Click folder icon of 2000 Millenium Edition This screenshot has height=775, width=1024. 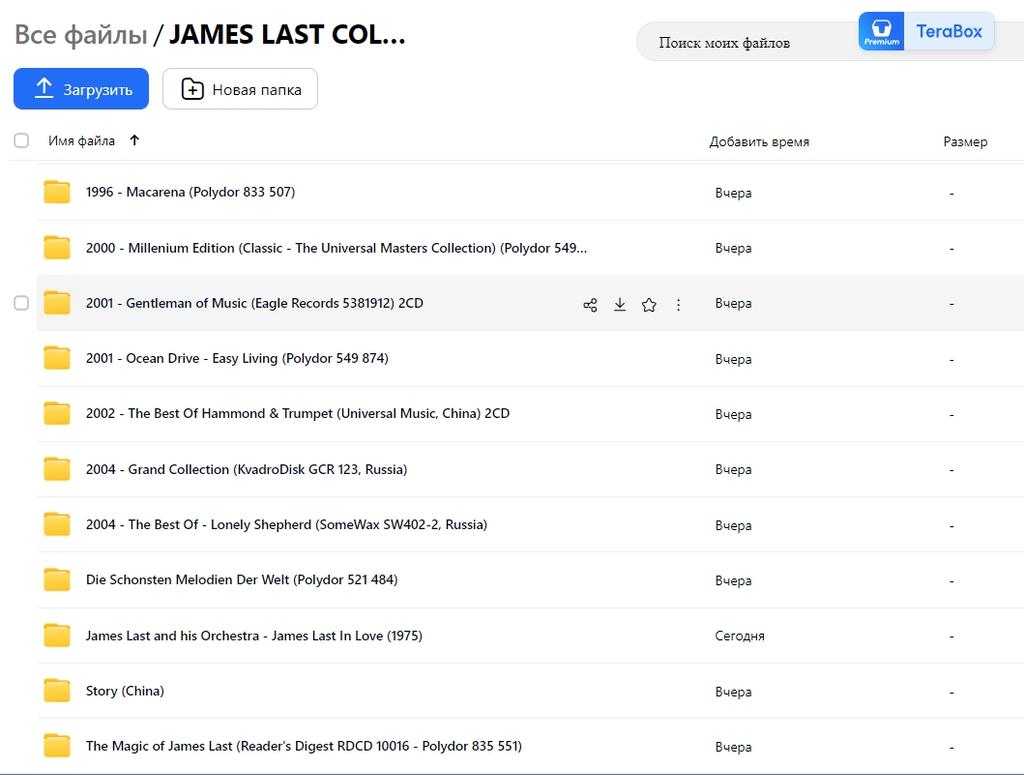pos(57,247)
